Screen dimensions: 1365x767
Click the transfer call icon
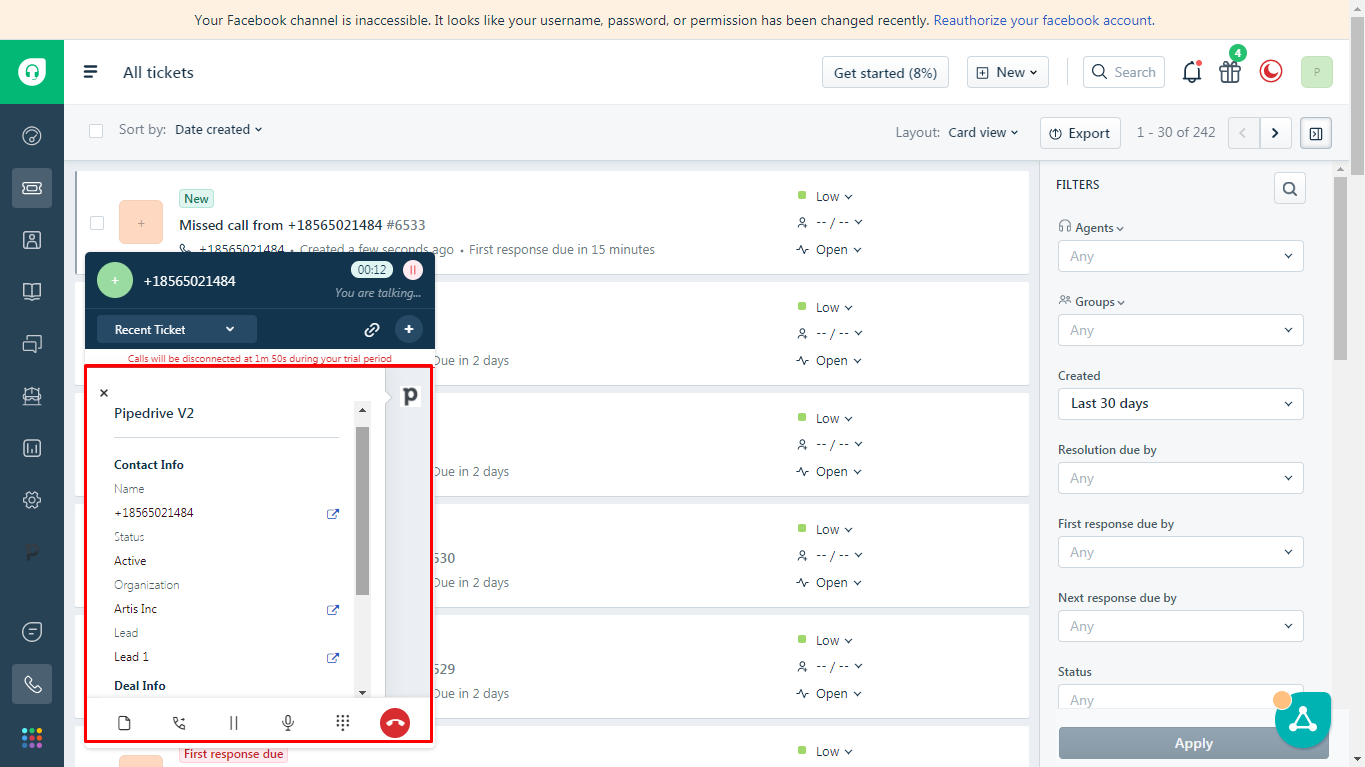click(x=179, y=723)
